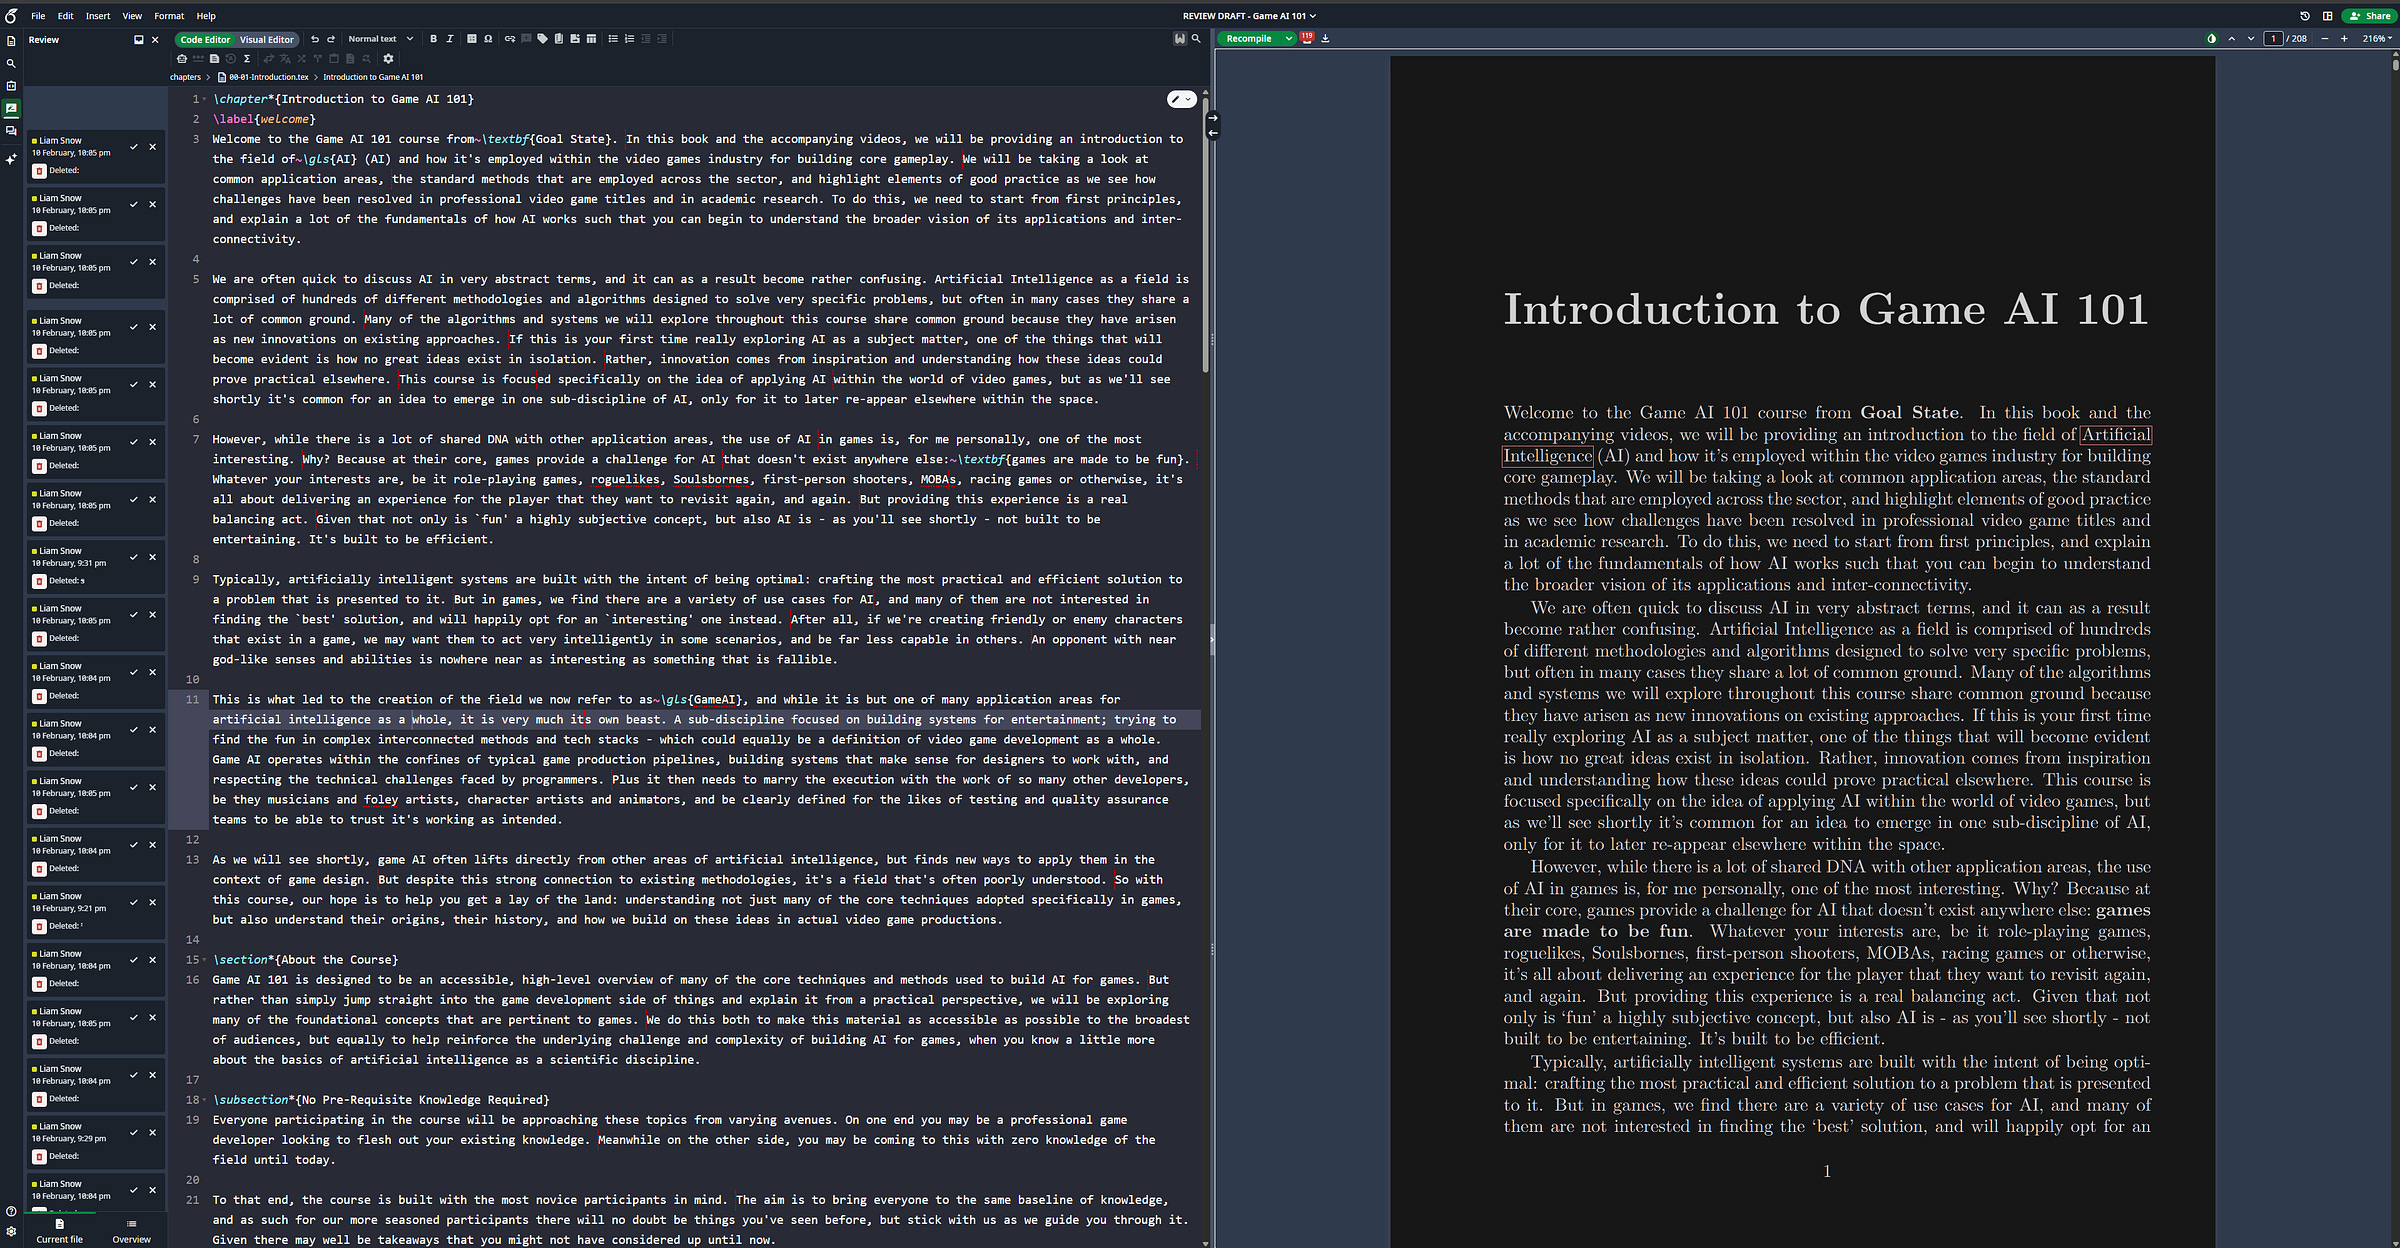Open the Recompile options arrow
The height and width of the screenshot is (1248, 2400).
[1288, 39]
